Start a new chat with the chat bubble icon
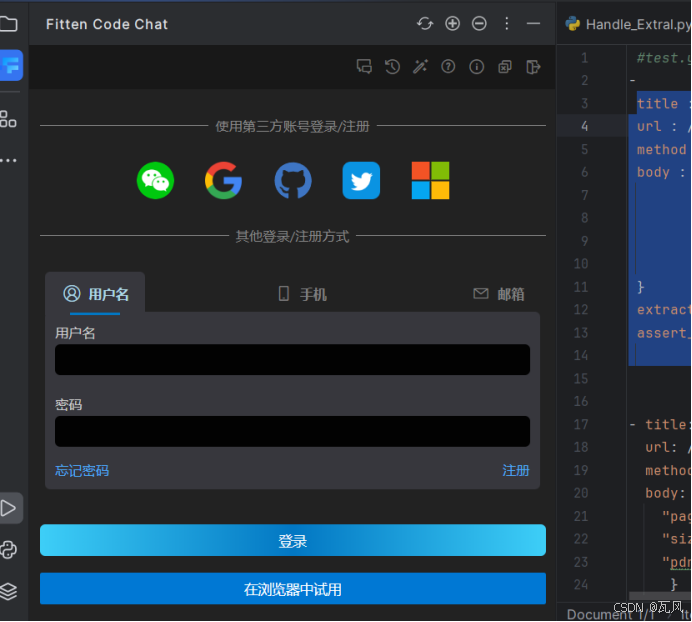 (x=364, y=67)
